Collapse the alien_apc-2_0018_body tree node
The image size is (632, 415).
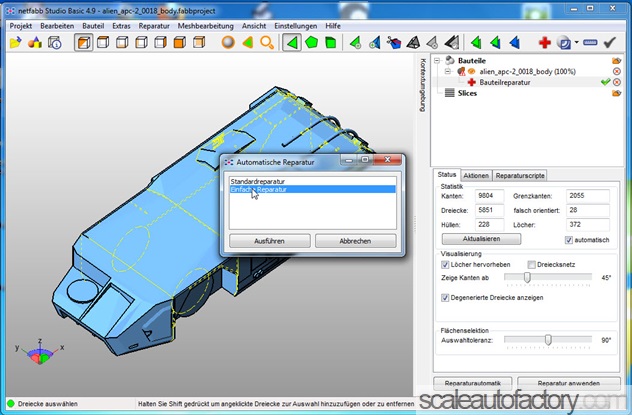click(448, 71)
